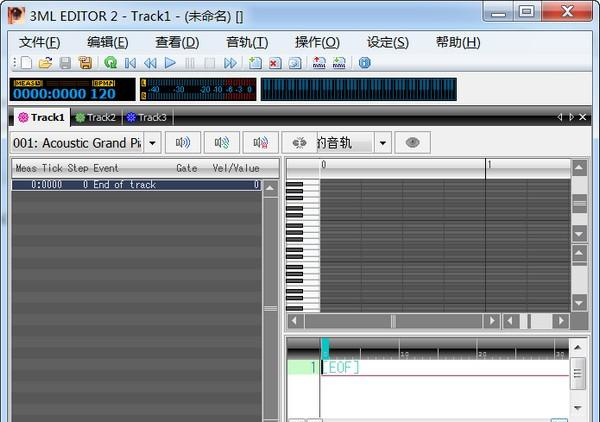Screen dimensions: 600x422
Task: Click the grey Save floppy disk icon
Action: 65,62
